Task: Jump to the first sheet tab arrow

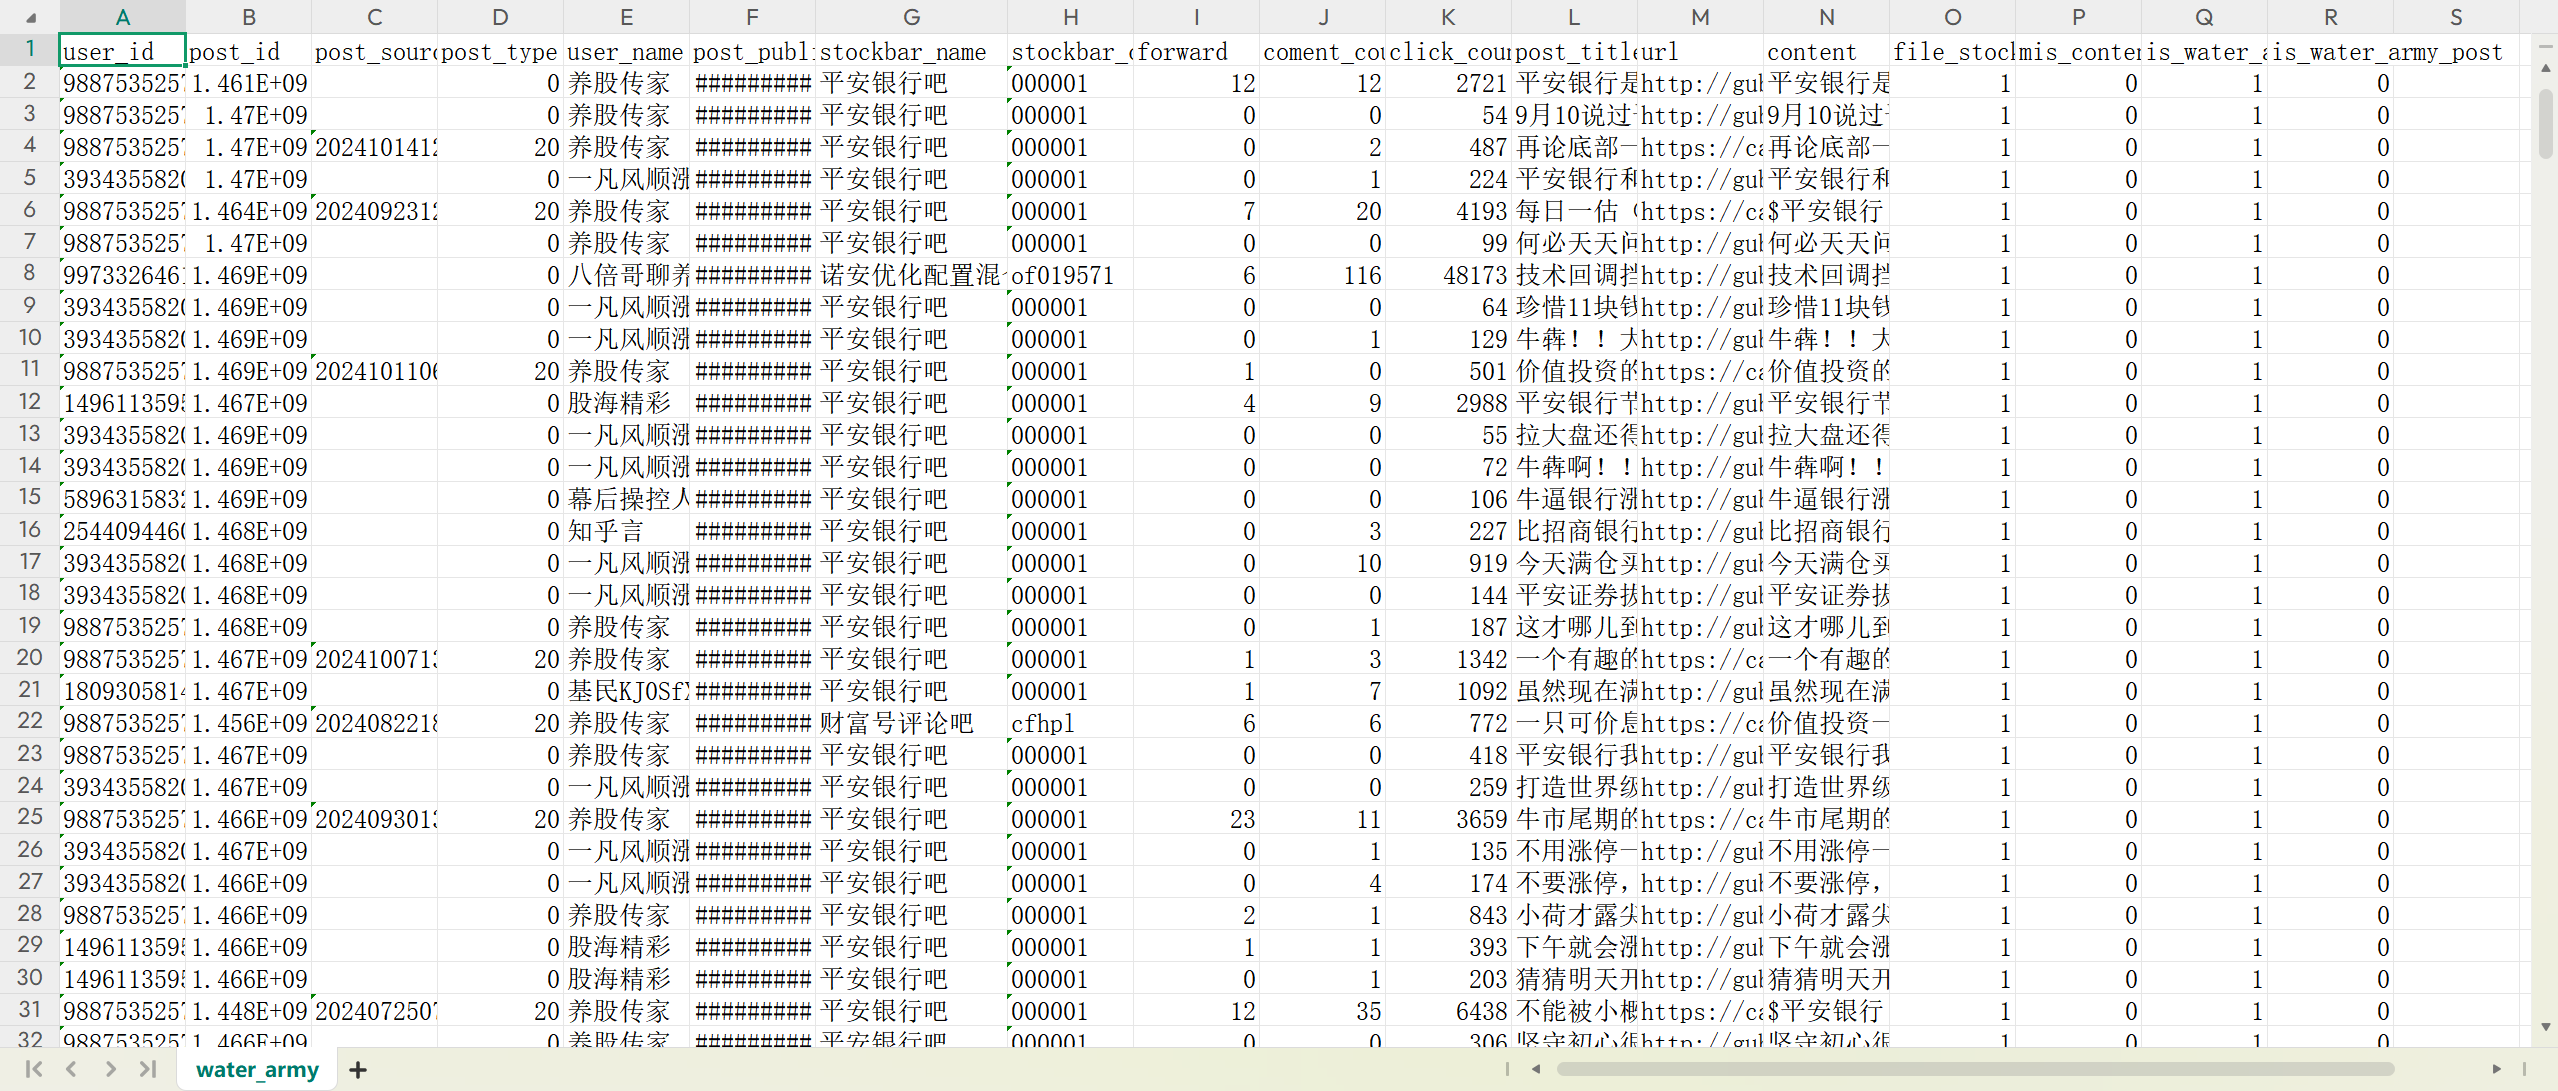Action: coord(33,1069)
